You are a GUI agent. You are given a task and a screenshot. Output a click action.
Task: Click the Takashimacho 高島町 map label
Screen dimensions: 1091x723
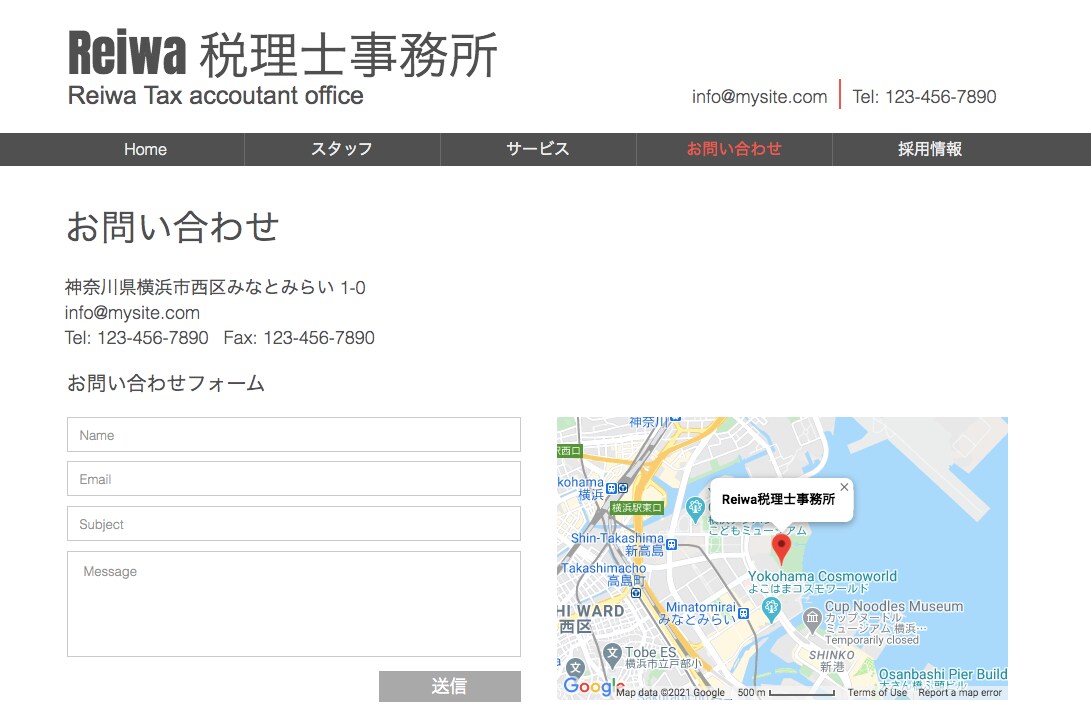pyautogui.click(x=604, y=574)
